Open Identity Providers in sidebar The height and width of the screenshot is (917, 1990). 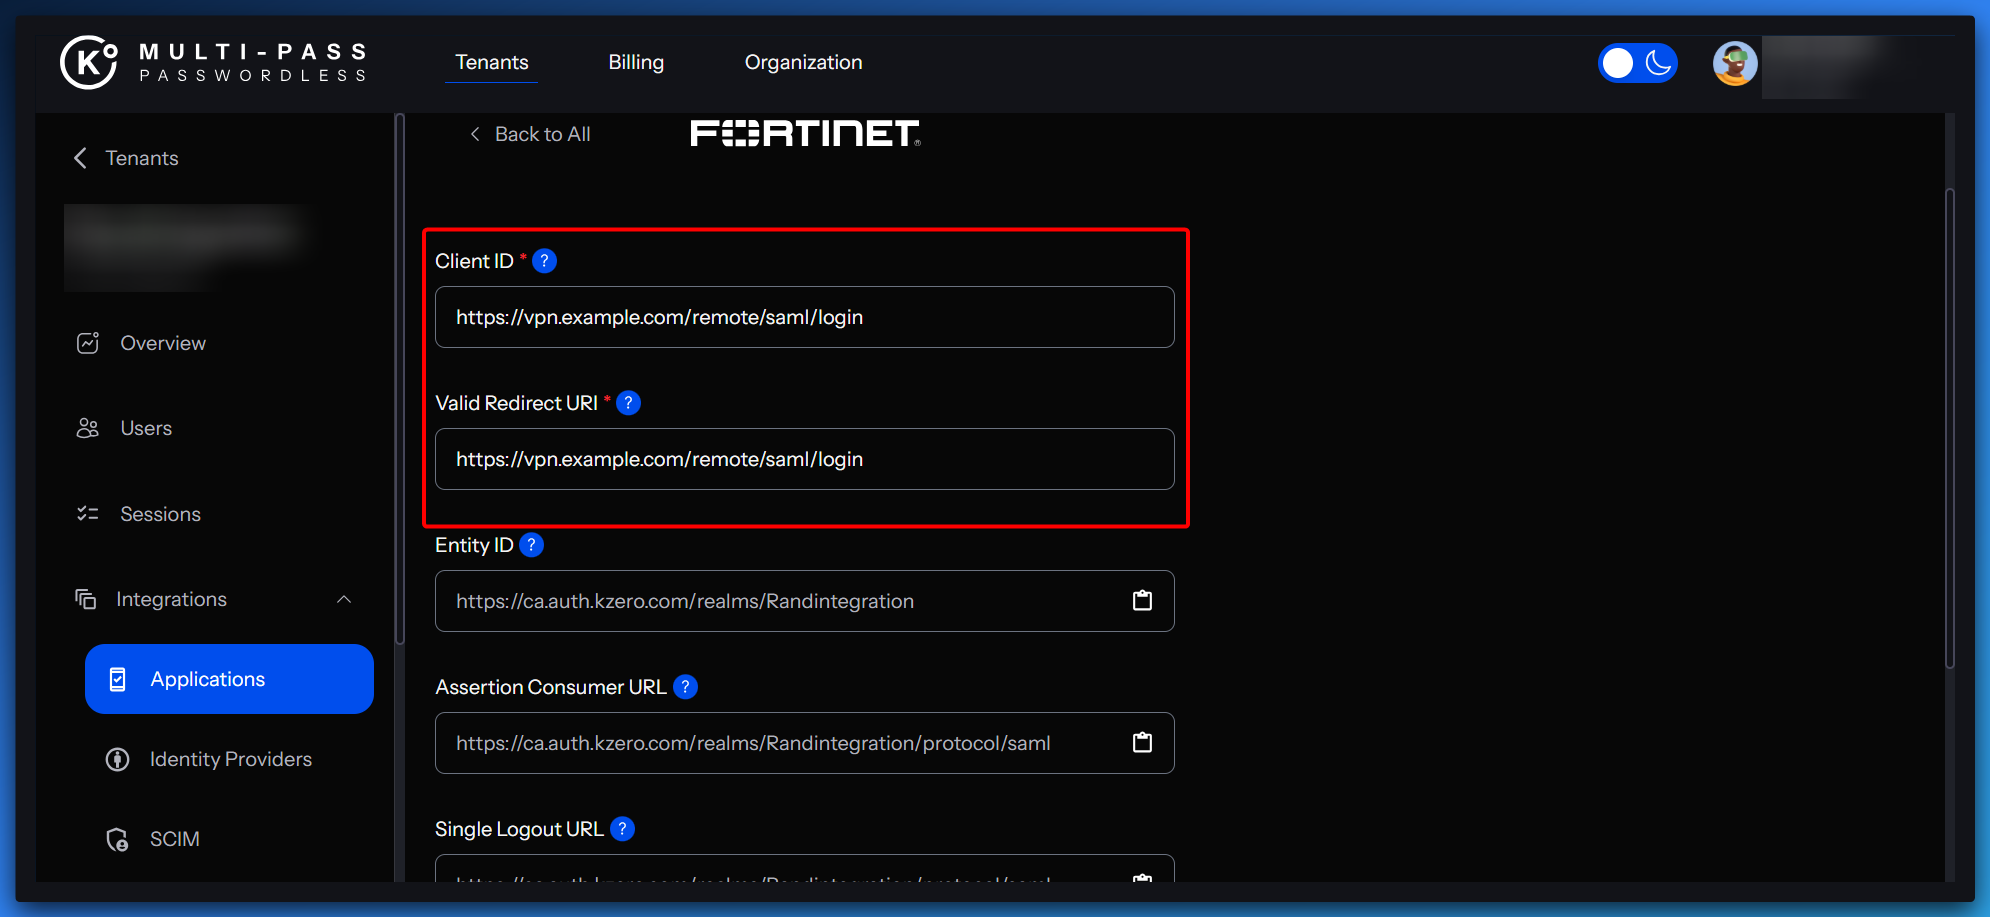pyautogui.click(x=230, y=759)
